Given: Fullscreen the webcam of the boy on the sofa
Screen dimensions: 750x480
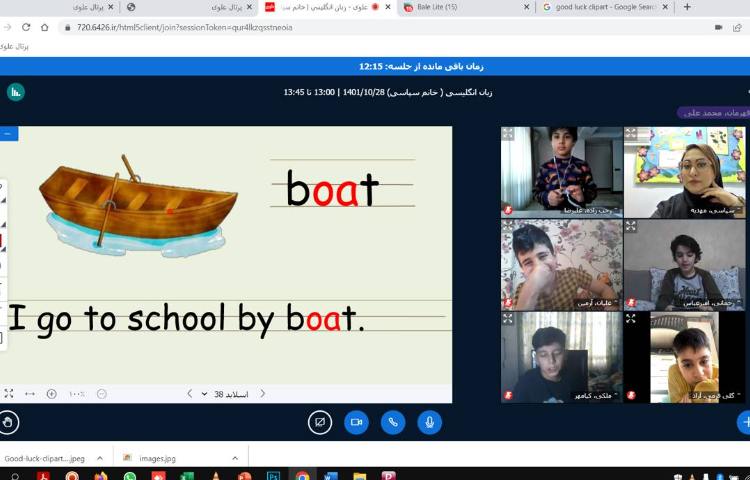Looking at the screenshot, I should [x=631, y=226].
